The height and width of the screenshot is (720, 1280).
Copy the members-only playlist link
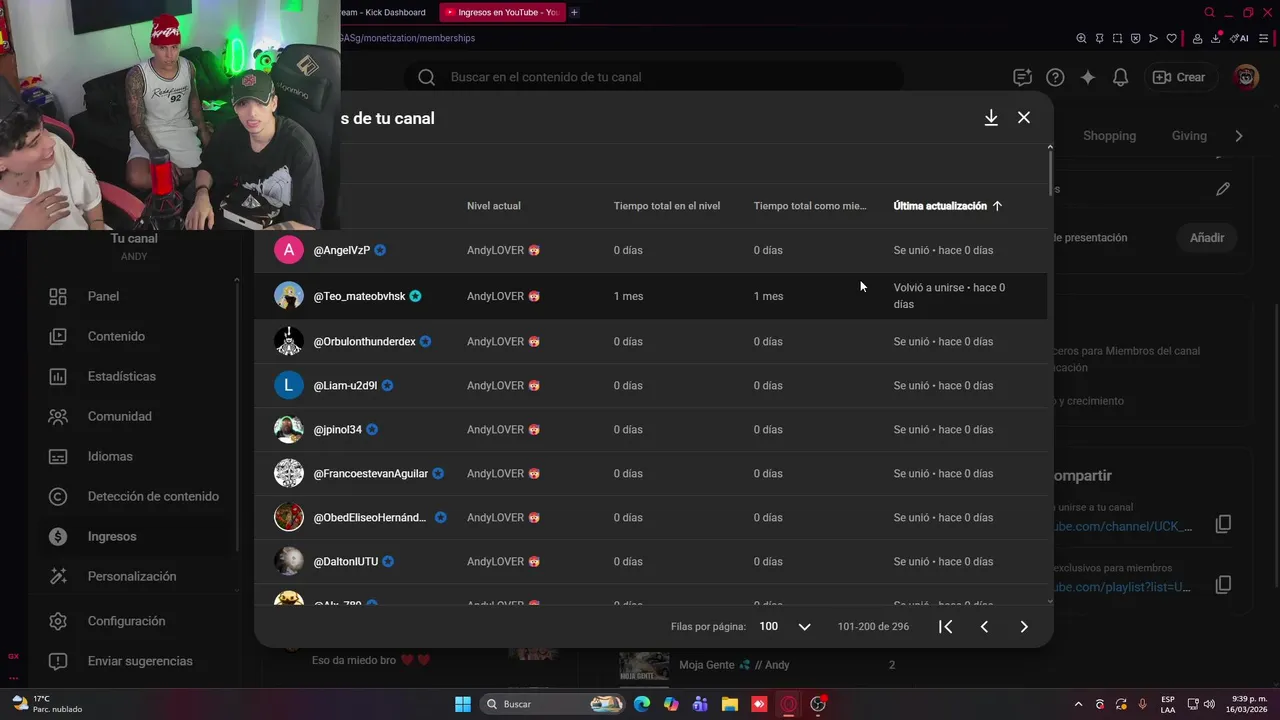tap(1223, 585)
